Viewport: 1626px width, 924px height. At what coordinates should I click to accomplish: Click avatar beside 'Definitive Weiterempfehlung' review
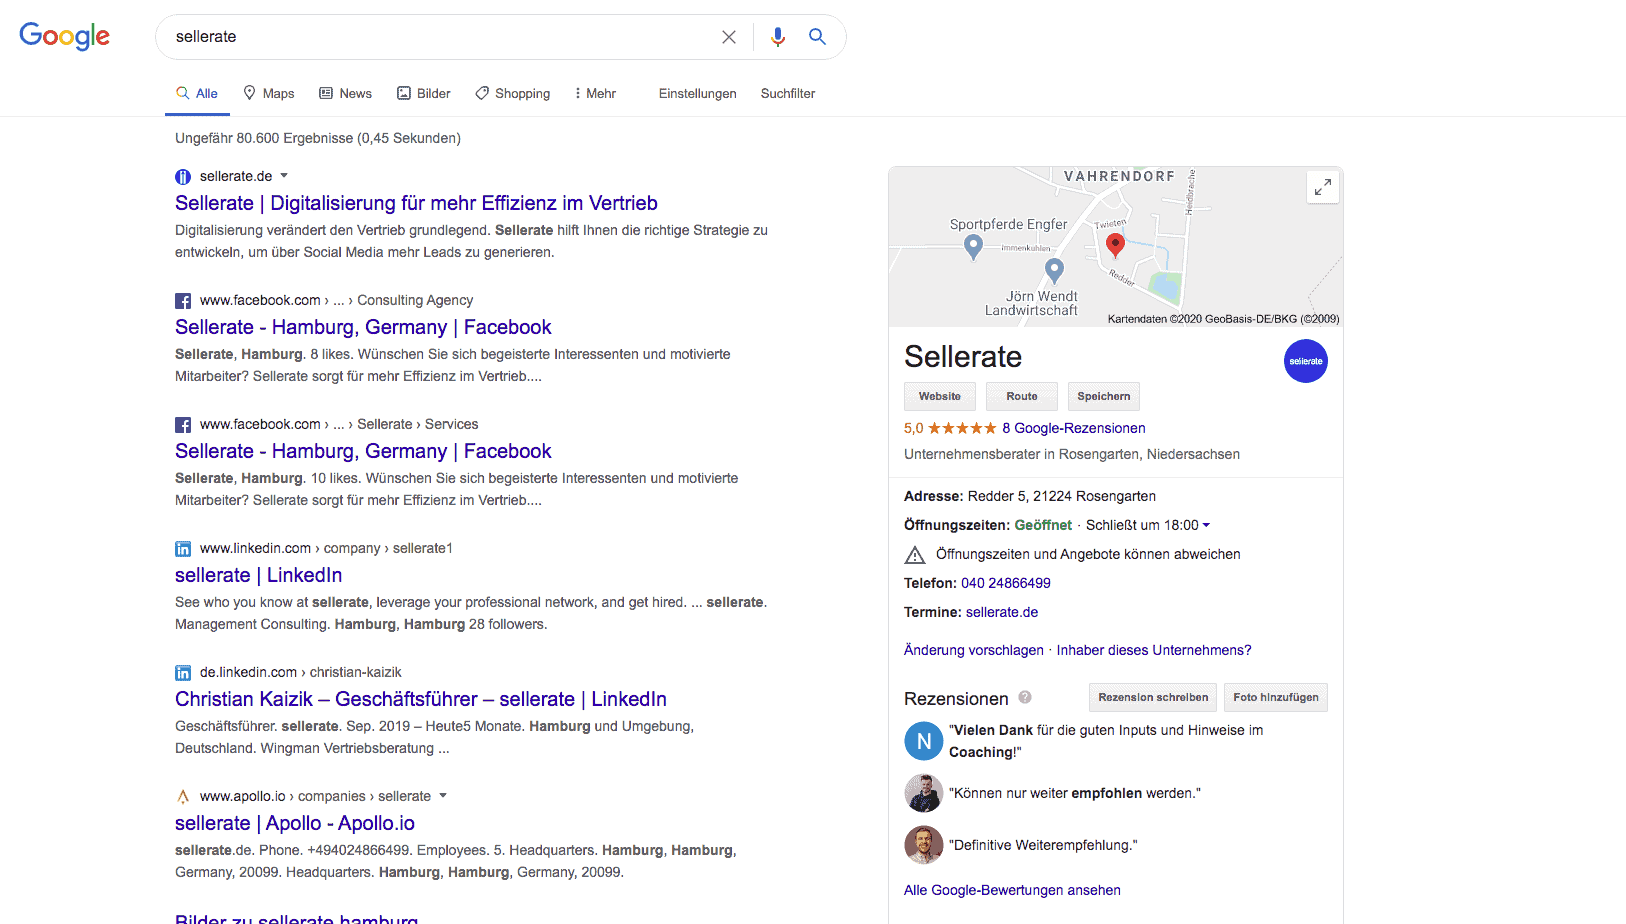[923, 845]
